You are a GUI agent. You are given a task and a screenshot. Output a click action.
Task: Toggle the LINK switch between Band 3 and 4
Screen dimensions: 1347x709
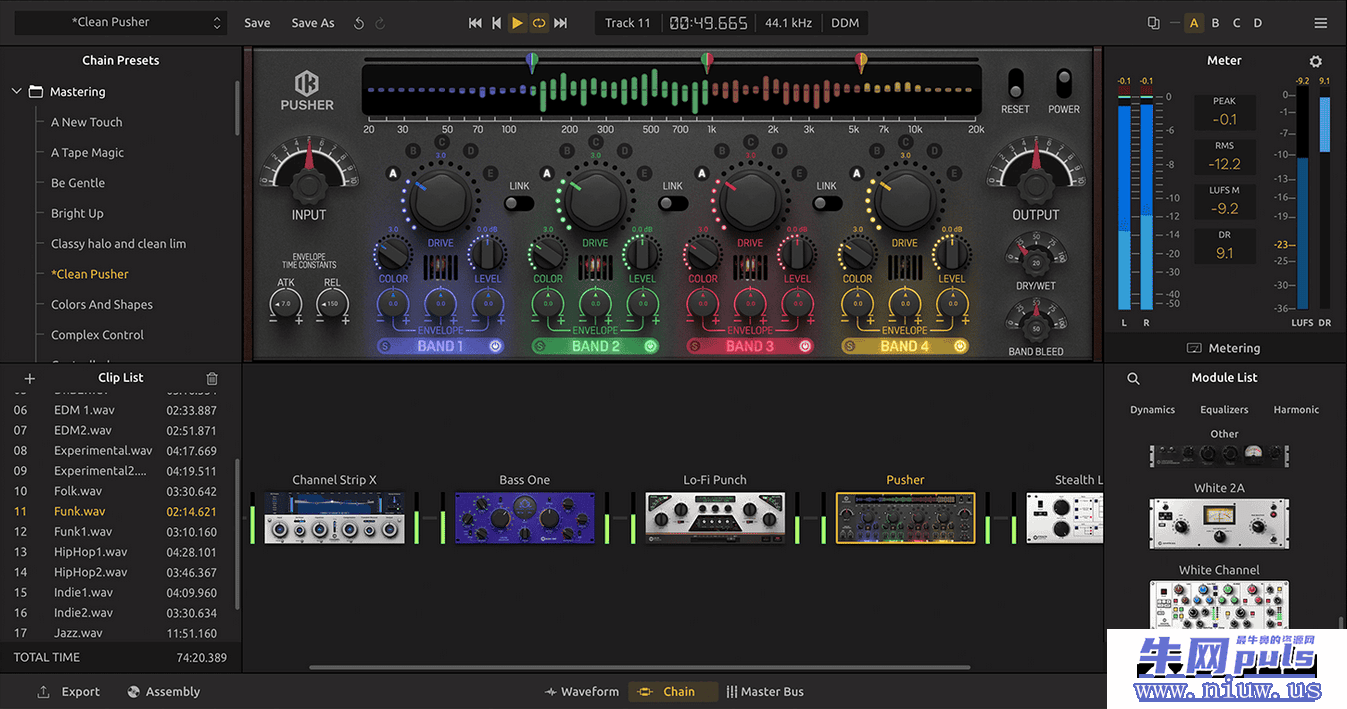click(x=827, y=203)
